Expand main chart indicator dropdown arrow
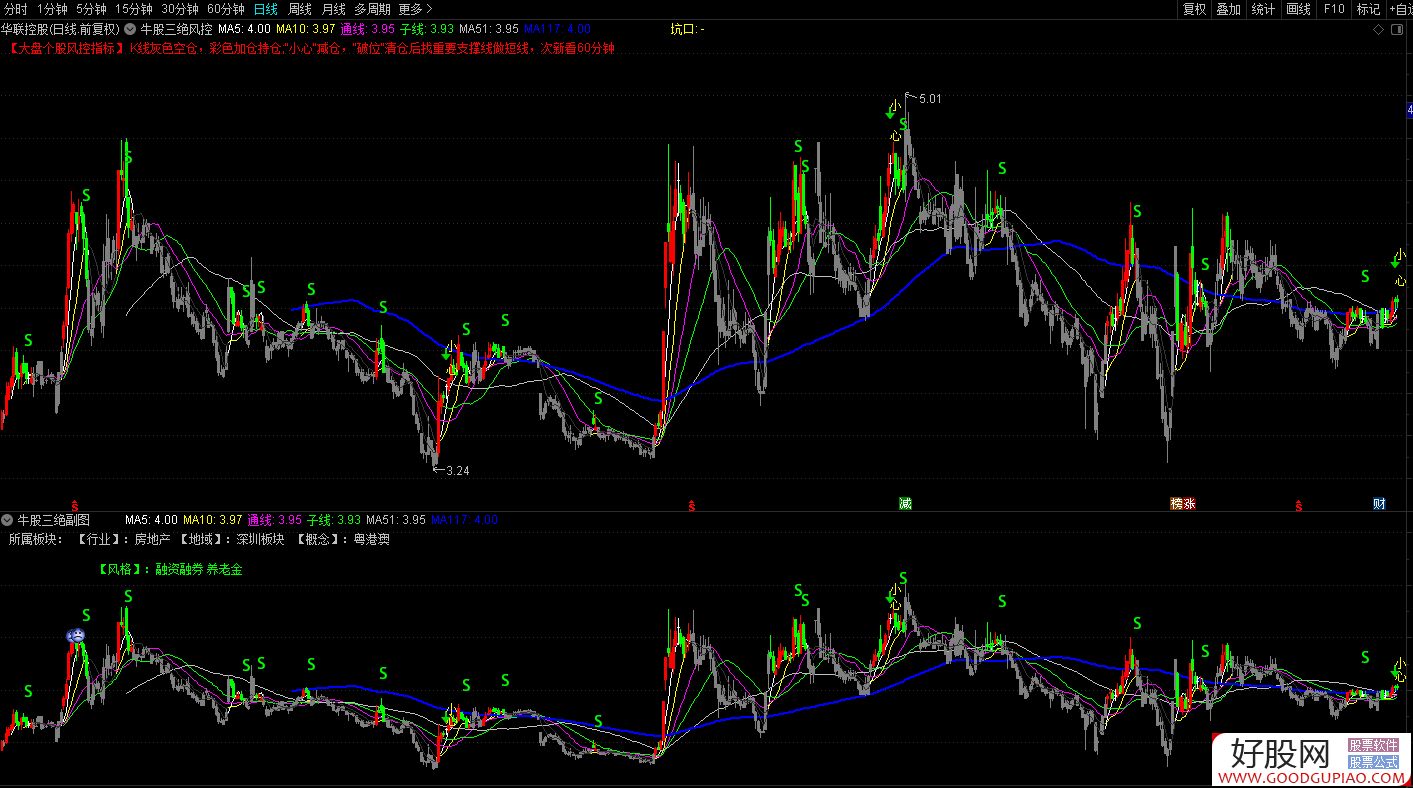The height and width of the screenshot is (788, 1413). click(x=130, y=29)
